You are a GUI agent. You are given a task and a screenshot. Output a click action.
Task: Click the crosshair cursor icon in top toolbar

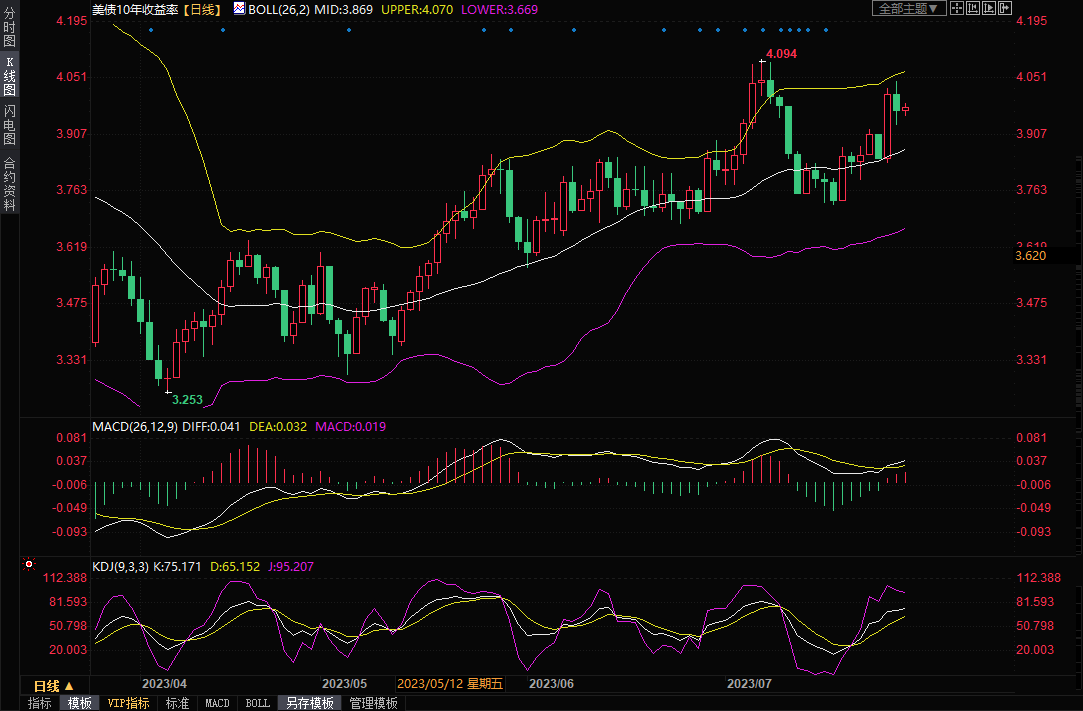pos(956,9)
